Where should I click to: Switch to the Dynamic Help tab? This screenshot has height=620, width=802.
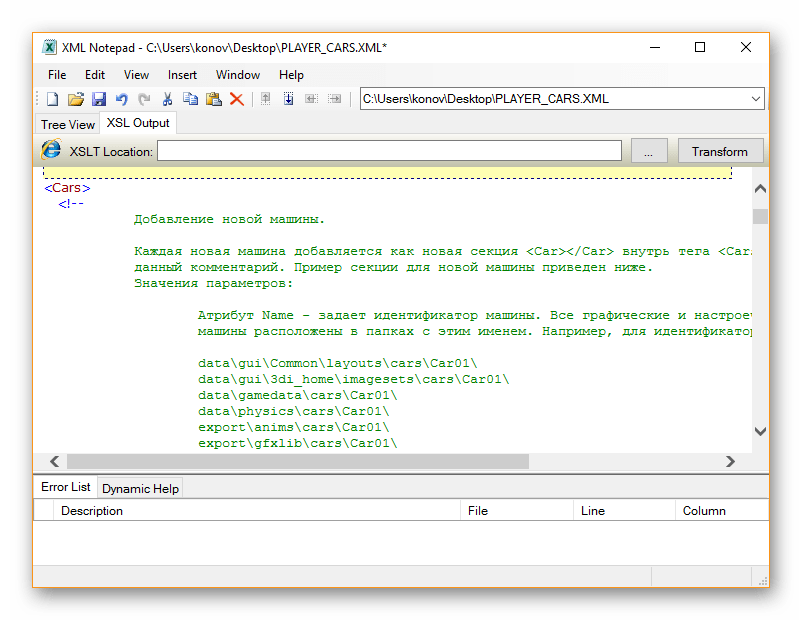(140, 489)
